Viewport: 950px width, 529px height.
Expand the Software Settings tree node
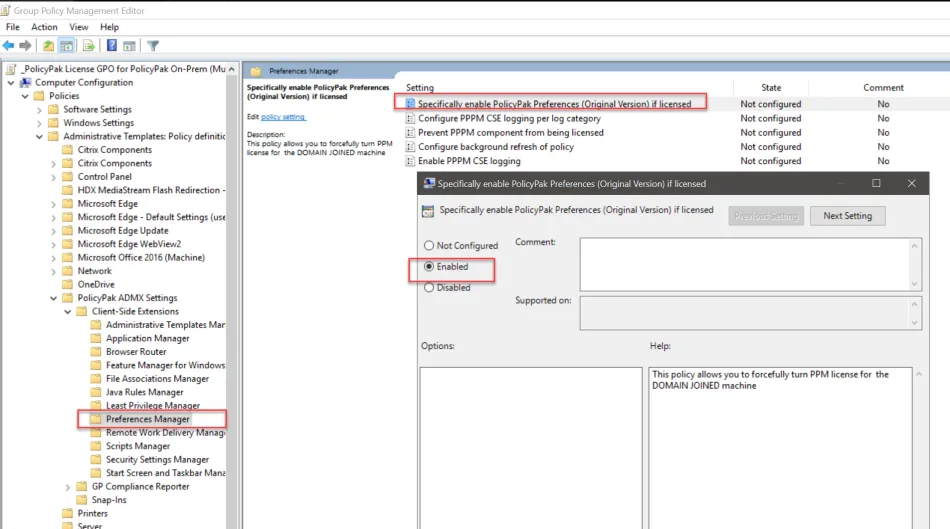[39, 110]
